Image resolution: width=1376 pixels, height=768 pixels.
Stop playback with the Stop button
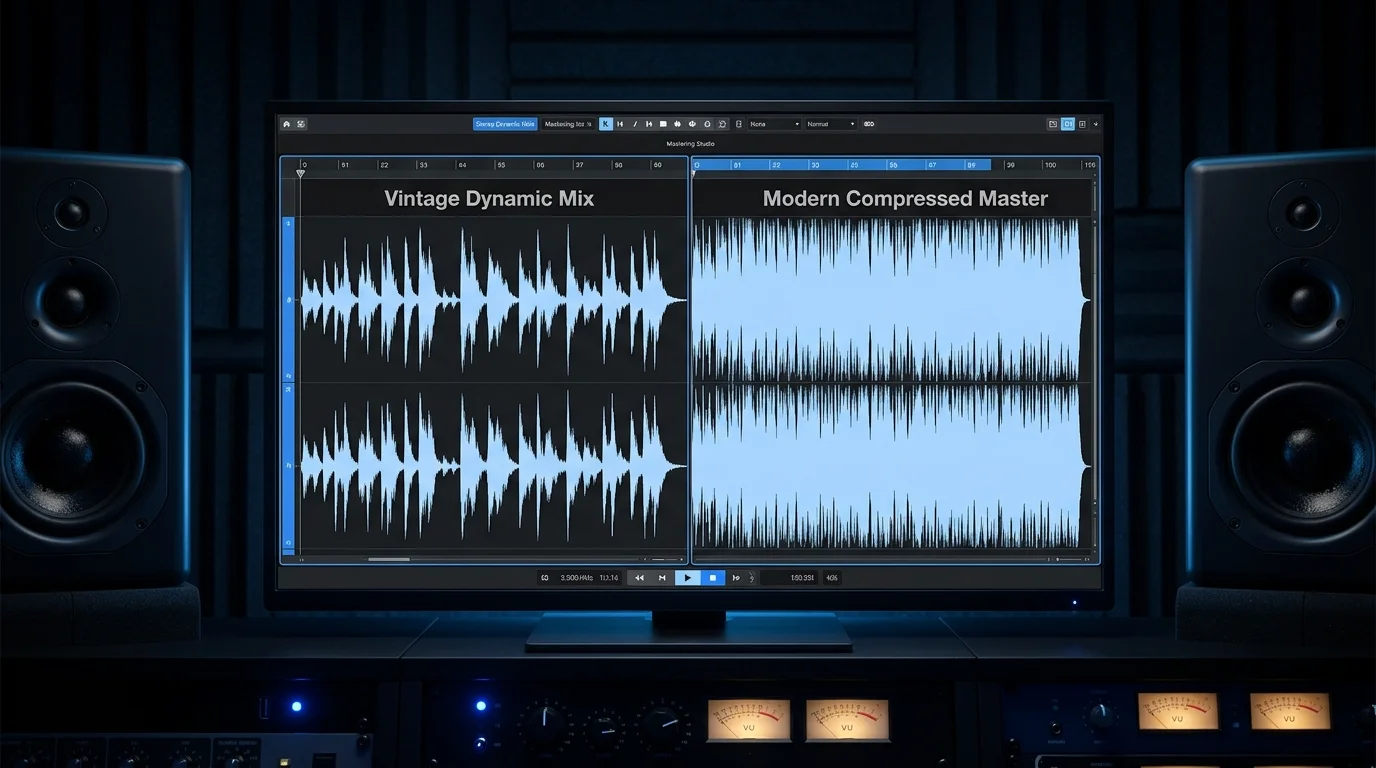[x=713, y=578]
